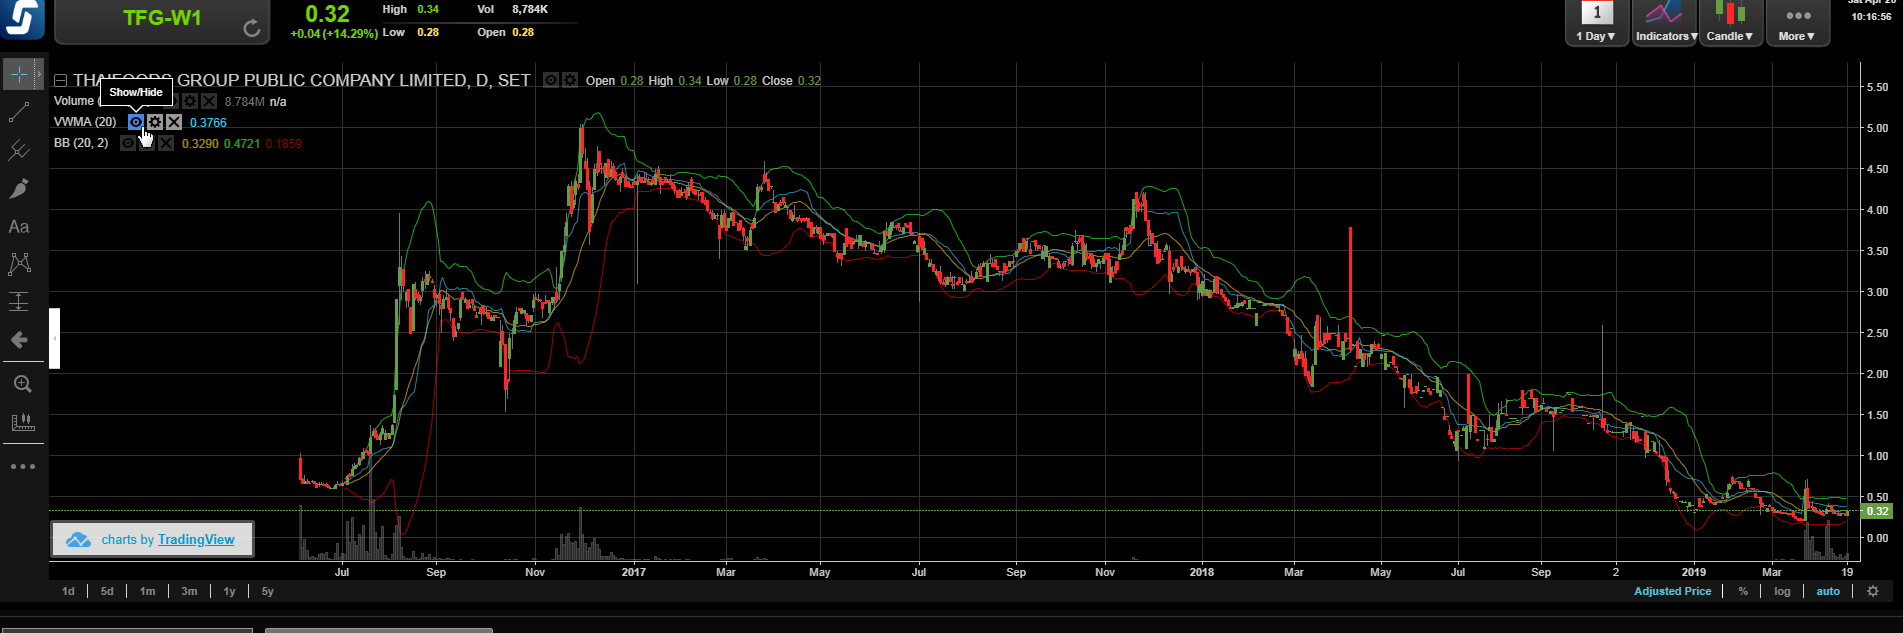
Task: Open the Candle chart type dropdown
Action: 1729,22
